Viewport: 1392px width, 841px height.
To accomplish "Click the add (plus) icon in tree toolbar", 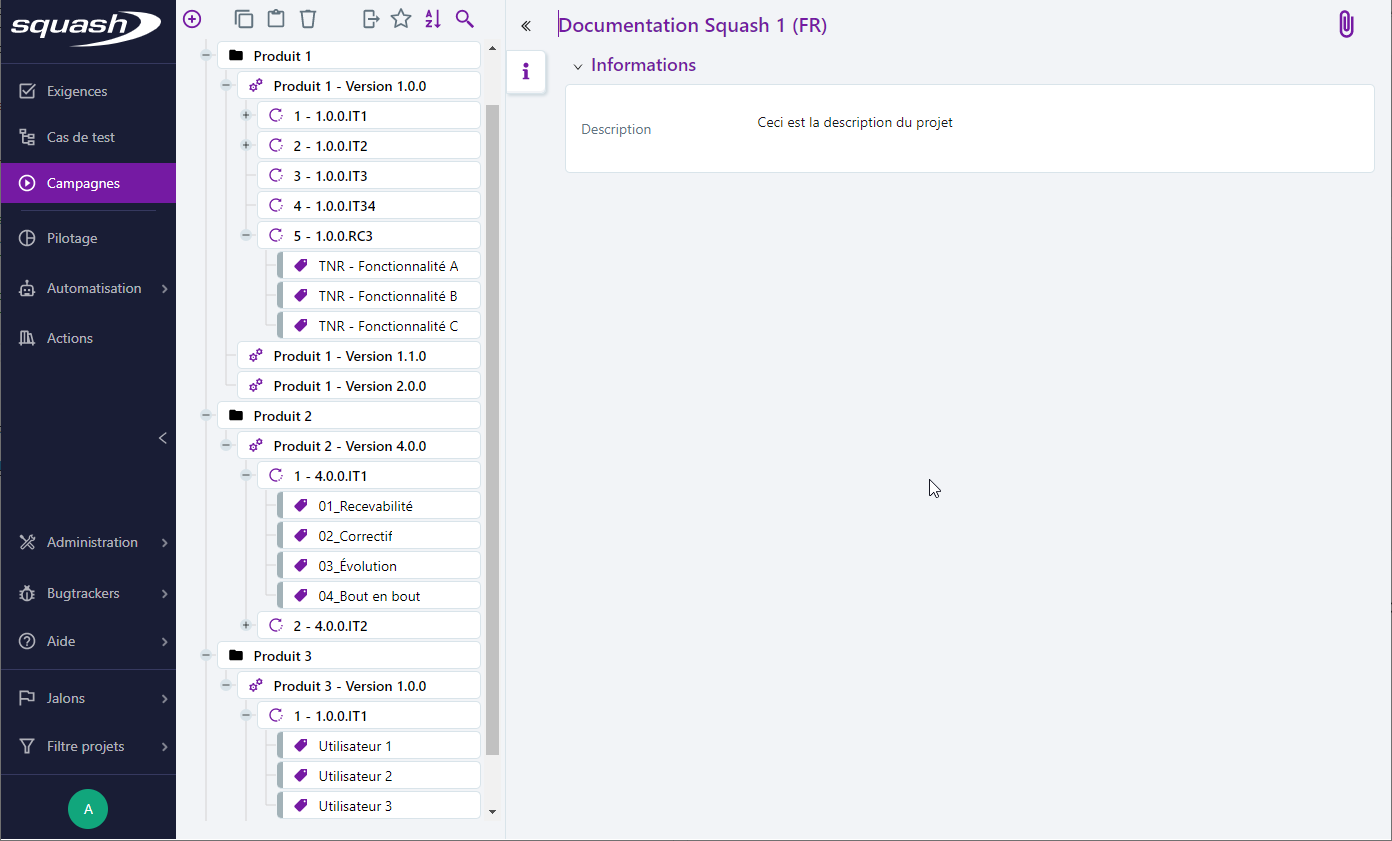I will (192, 19).
